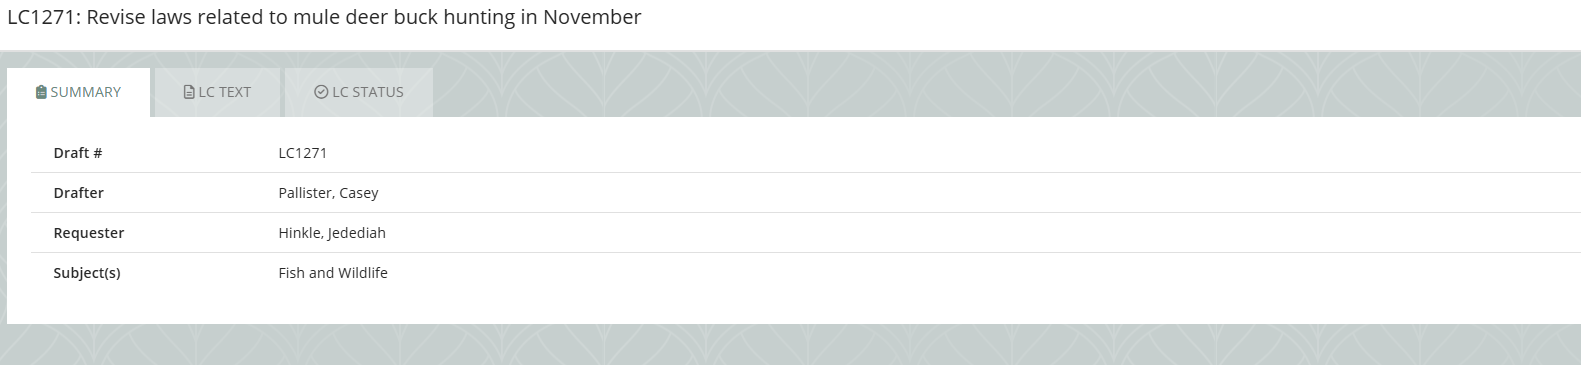The image size is (1581, 365).
Task: Click the checkmark circle icon on LC Status
Action: coord(321,92)
